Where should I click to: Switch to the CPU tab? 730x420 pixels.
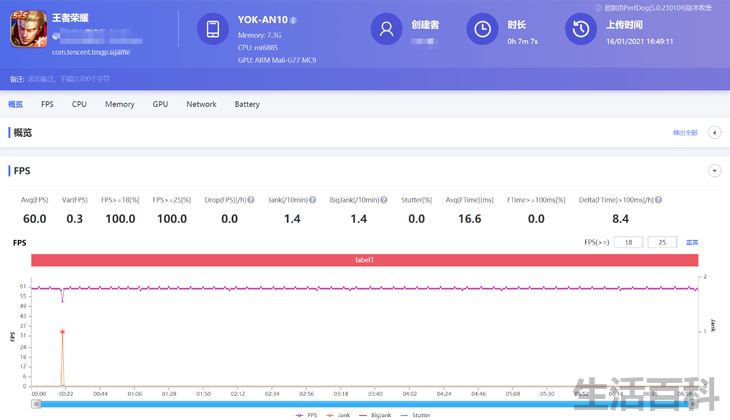(x=79, y=104)
